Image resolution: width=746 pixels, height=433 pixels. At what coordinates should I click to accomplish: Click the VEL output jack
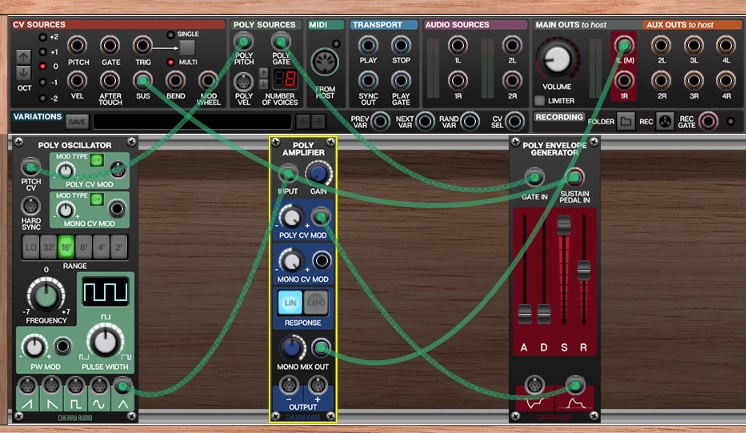77,80
